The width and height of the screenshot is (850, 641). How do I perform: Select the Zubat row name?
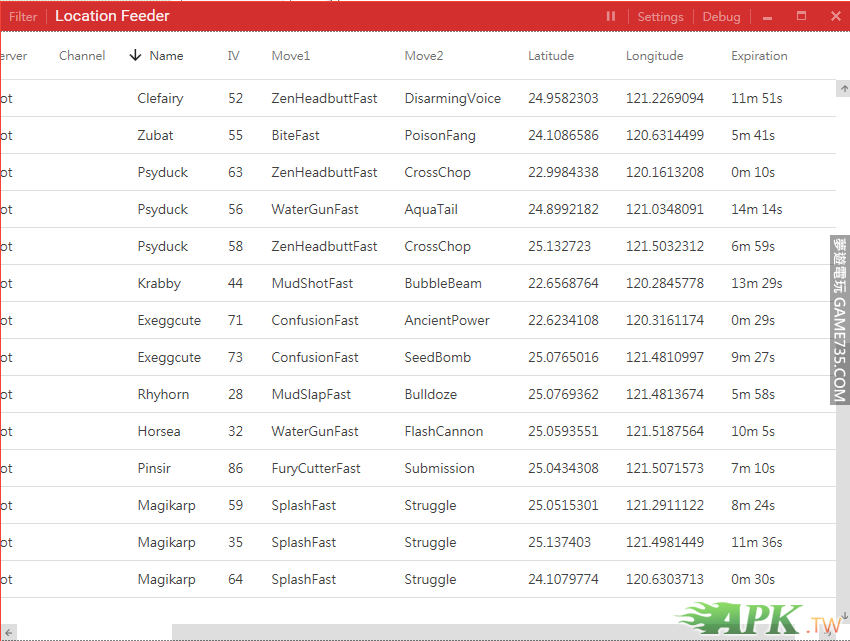(155, 135)
